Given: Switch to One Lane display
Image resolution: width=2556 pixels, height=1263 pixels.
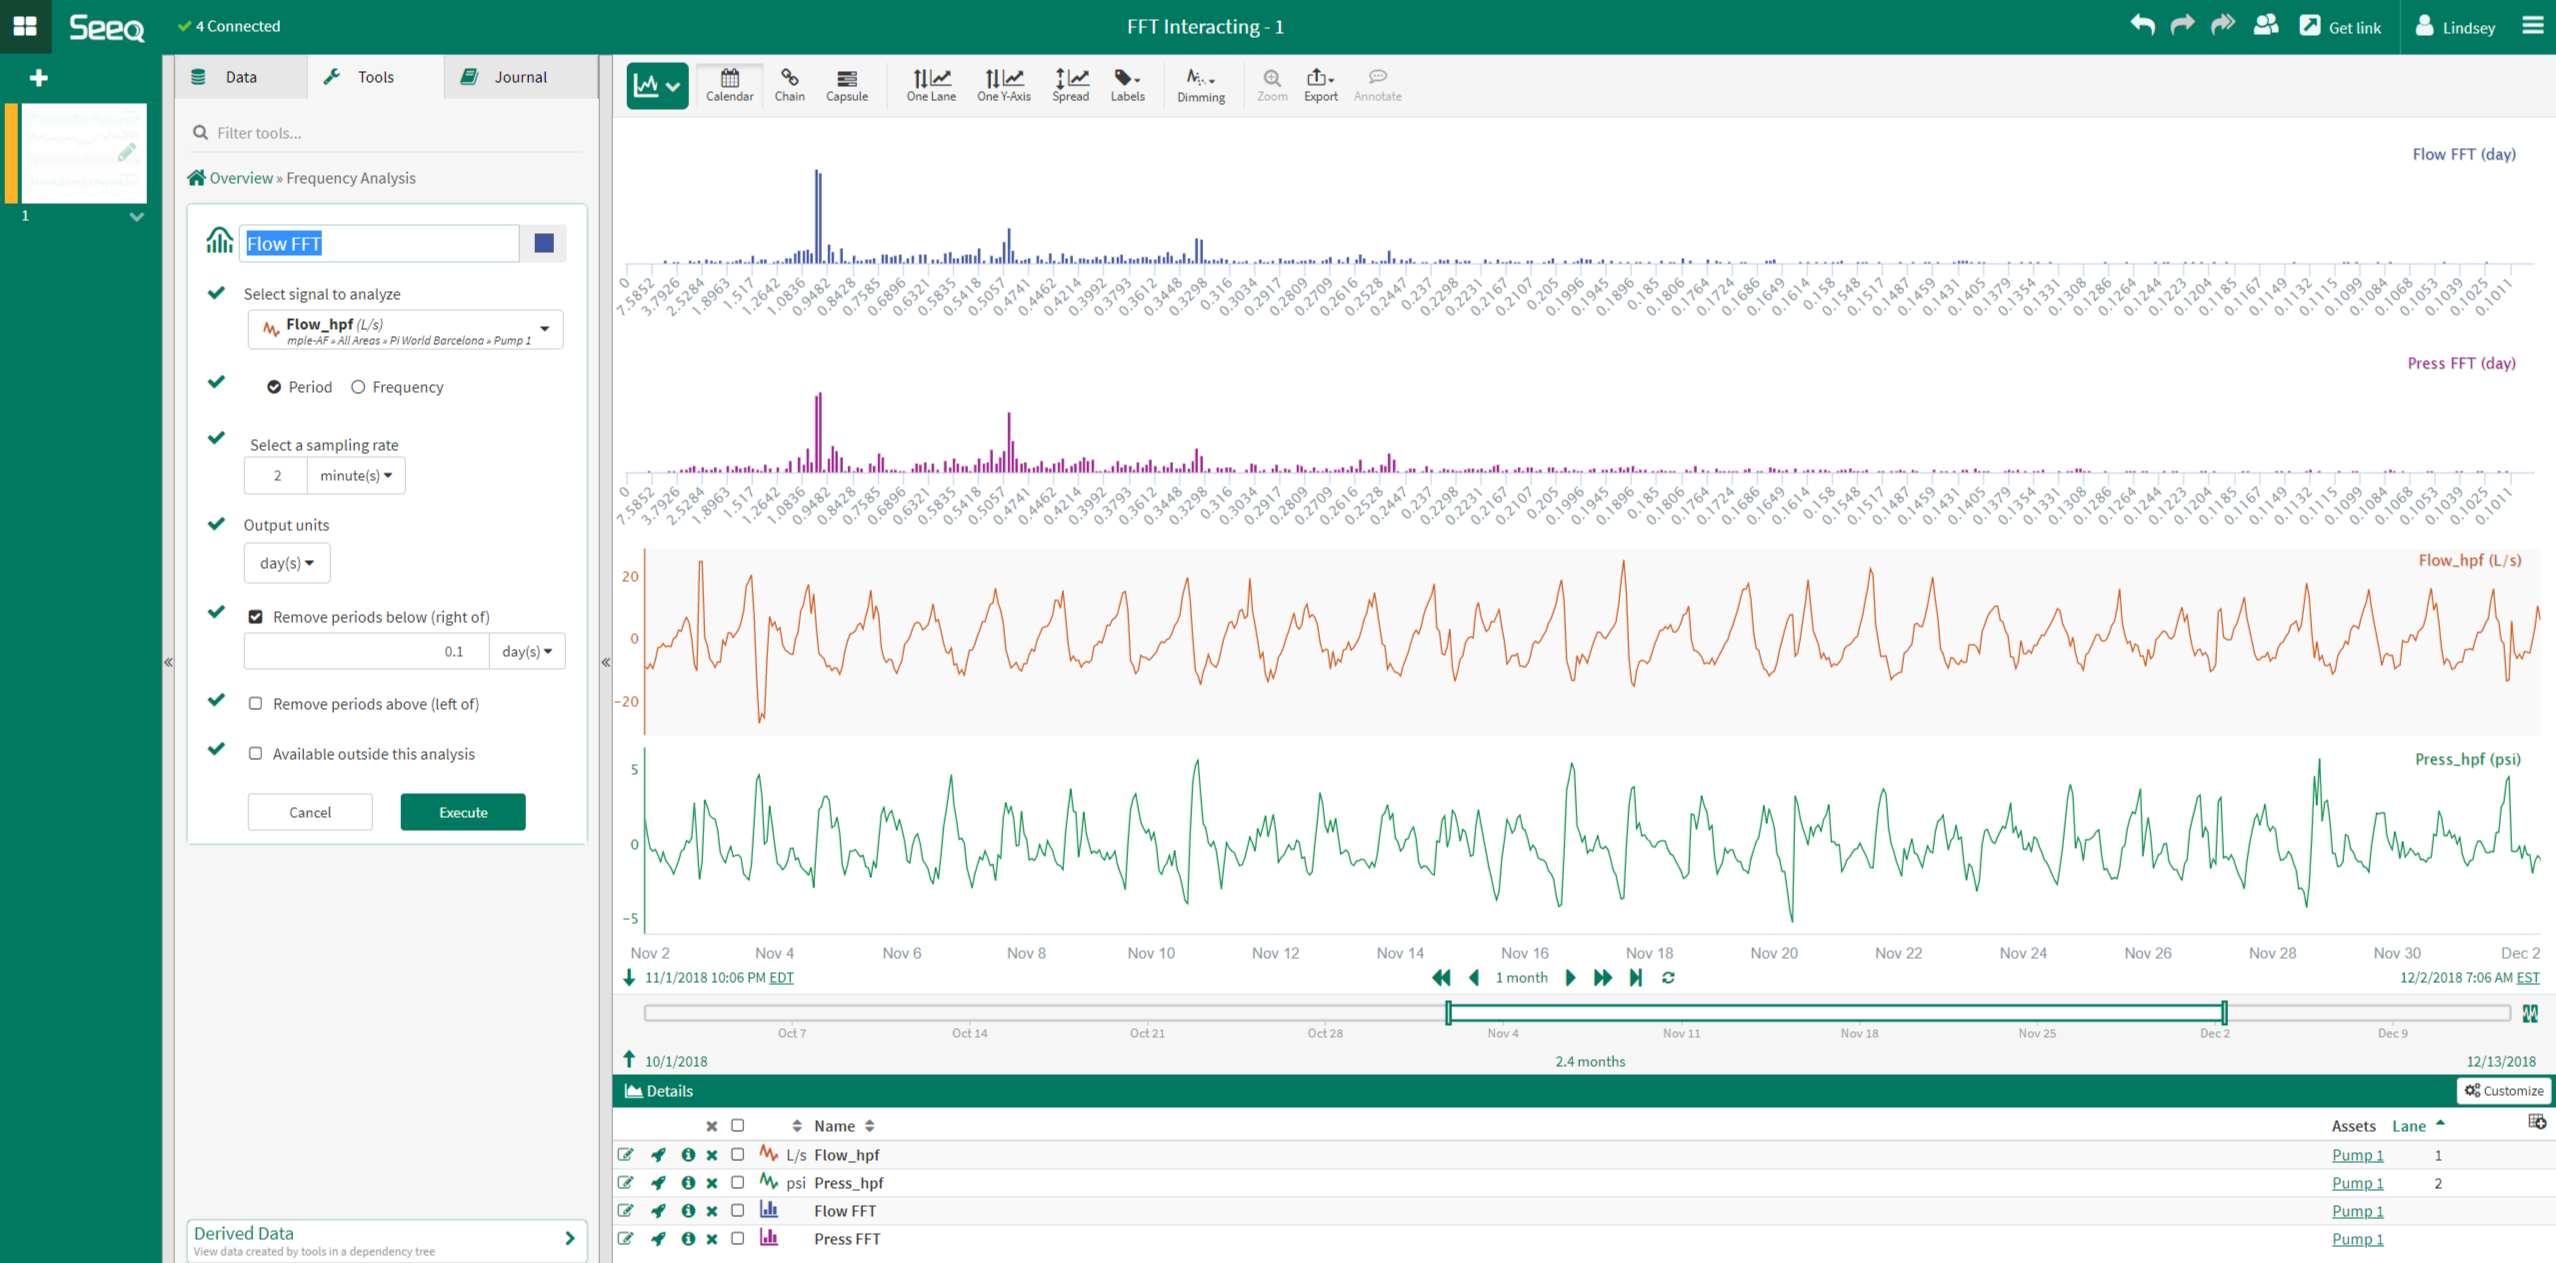Looking at the screenshot, I should (x=930, y=84).
